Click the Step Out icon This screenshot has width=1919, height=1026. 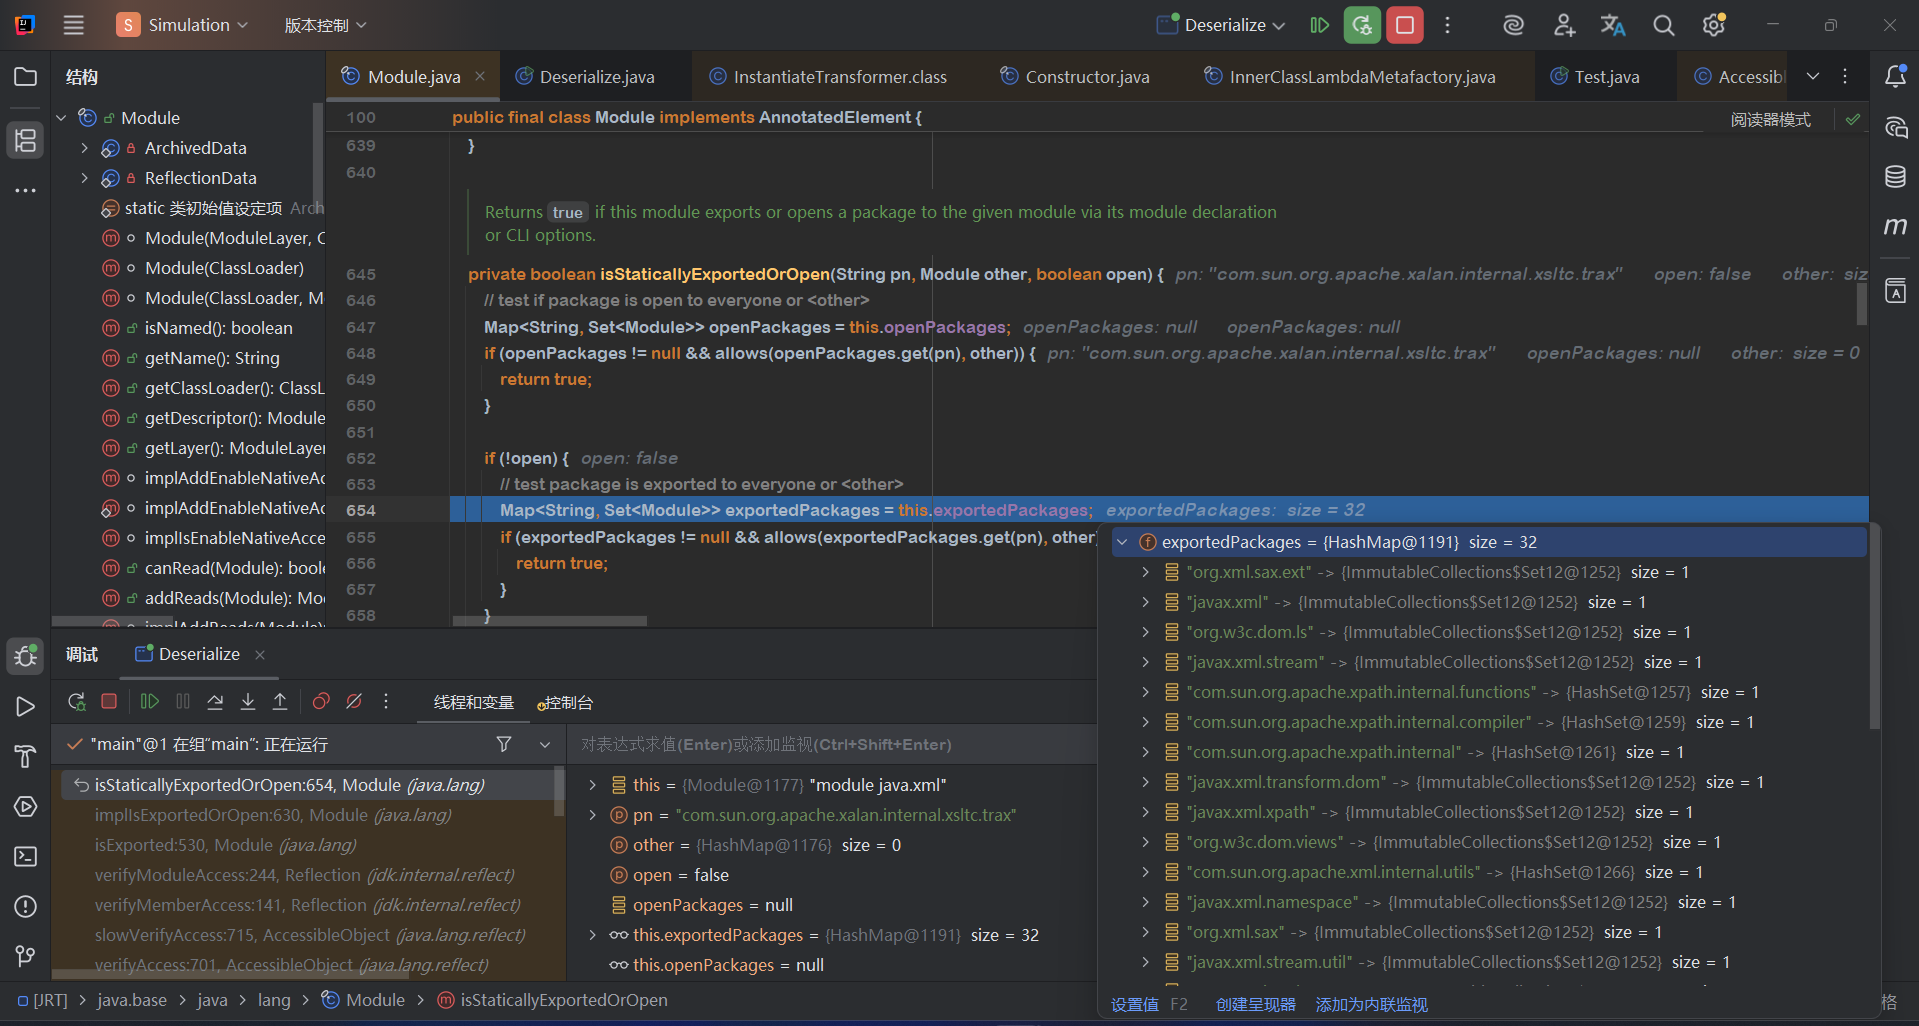point(280,702)
